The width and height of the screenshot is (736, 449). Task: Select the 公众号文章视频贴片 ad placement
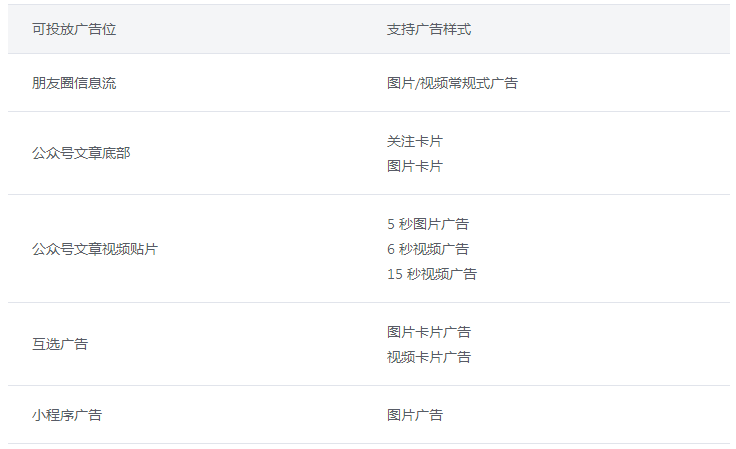95,249
